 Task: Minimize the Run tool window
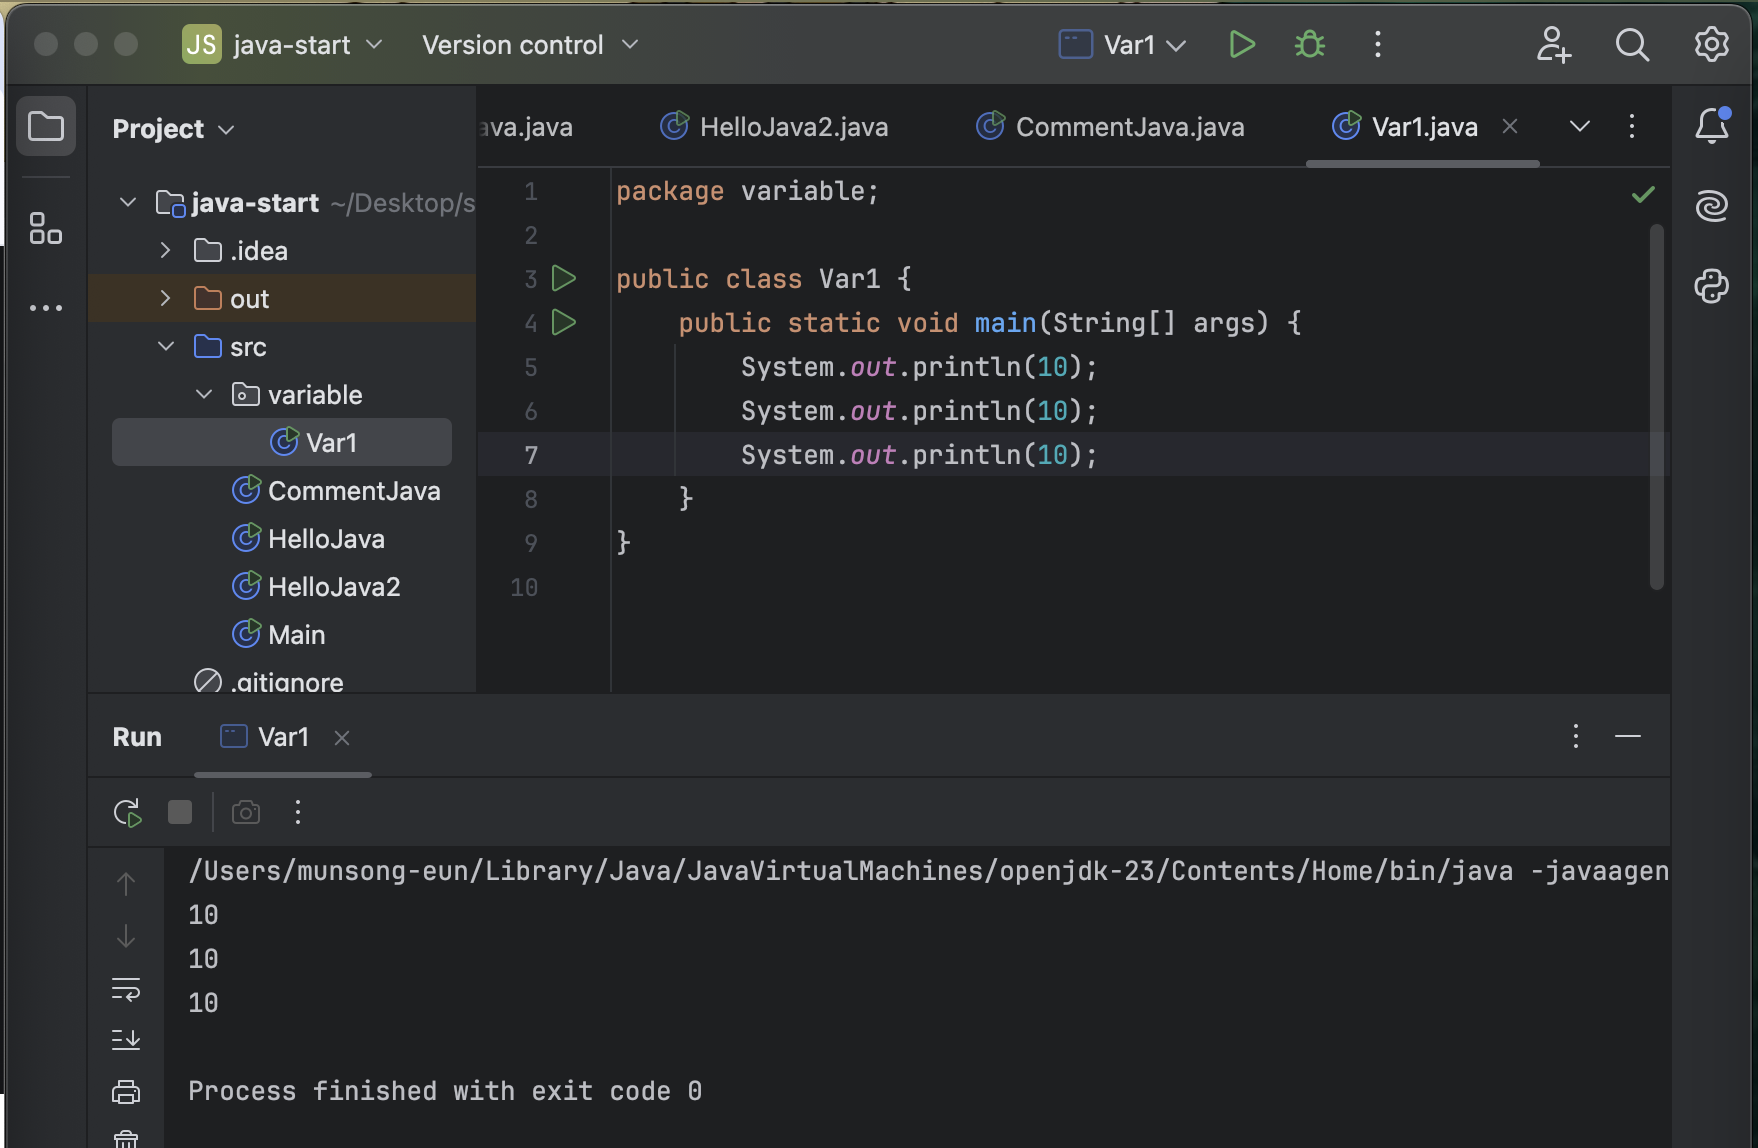[x=1628, y=737]
